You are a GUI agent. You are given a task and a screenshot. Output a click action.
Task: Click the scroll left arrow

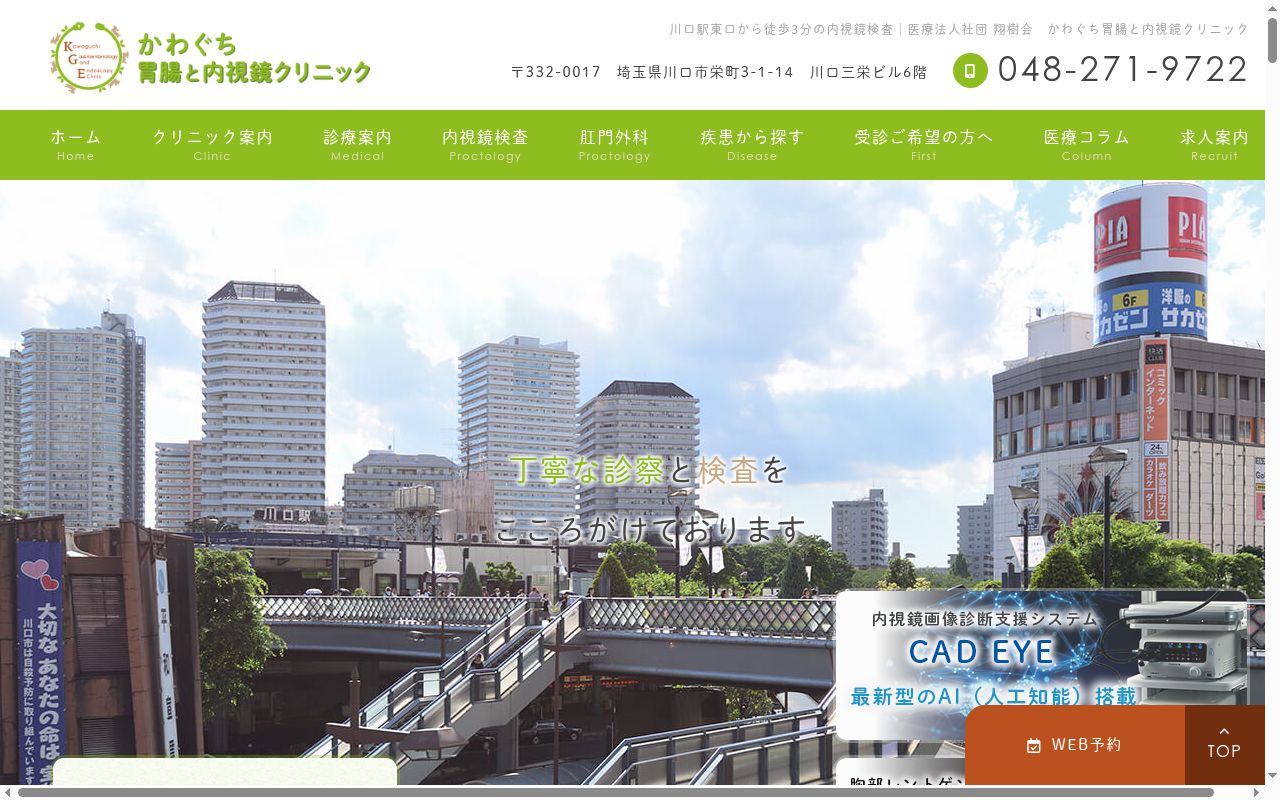(x=7, y=793)
